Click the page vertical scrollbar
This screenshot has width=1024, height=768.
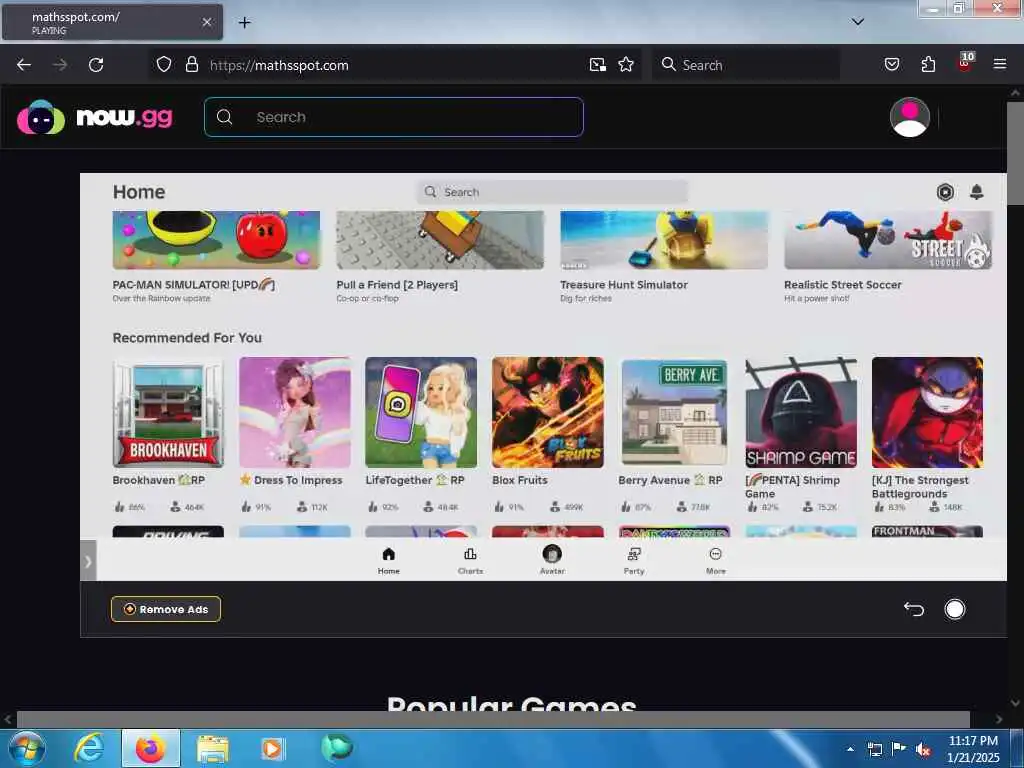coord(1014,153)
